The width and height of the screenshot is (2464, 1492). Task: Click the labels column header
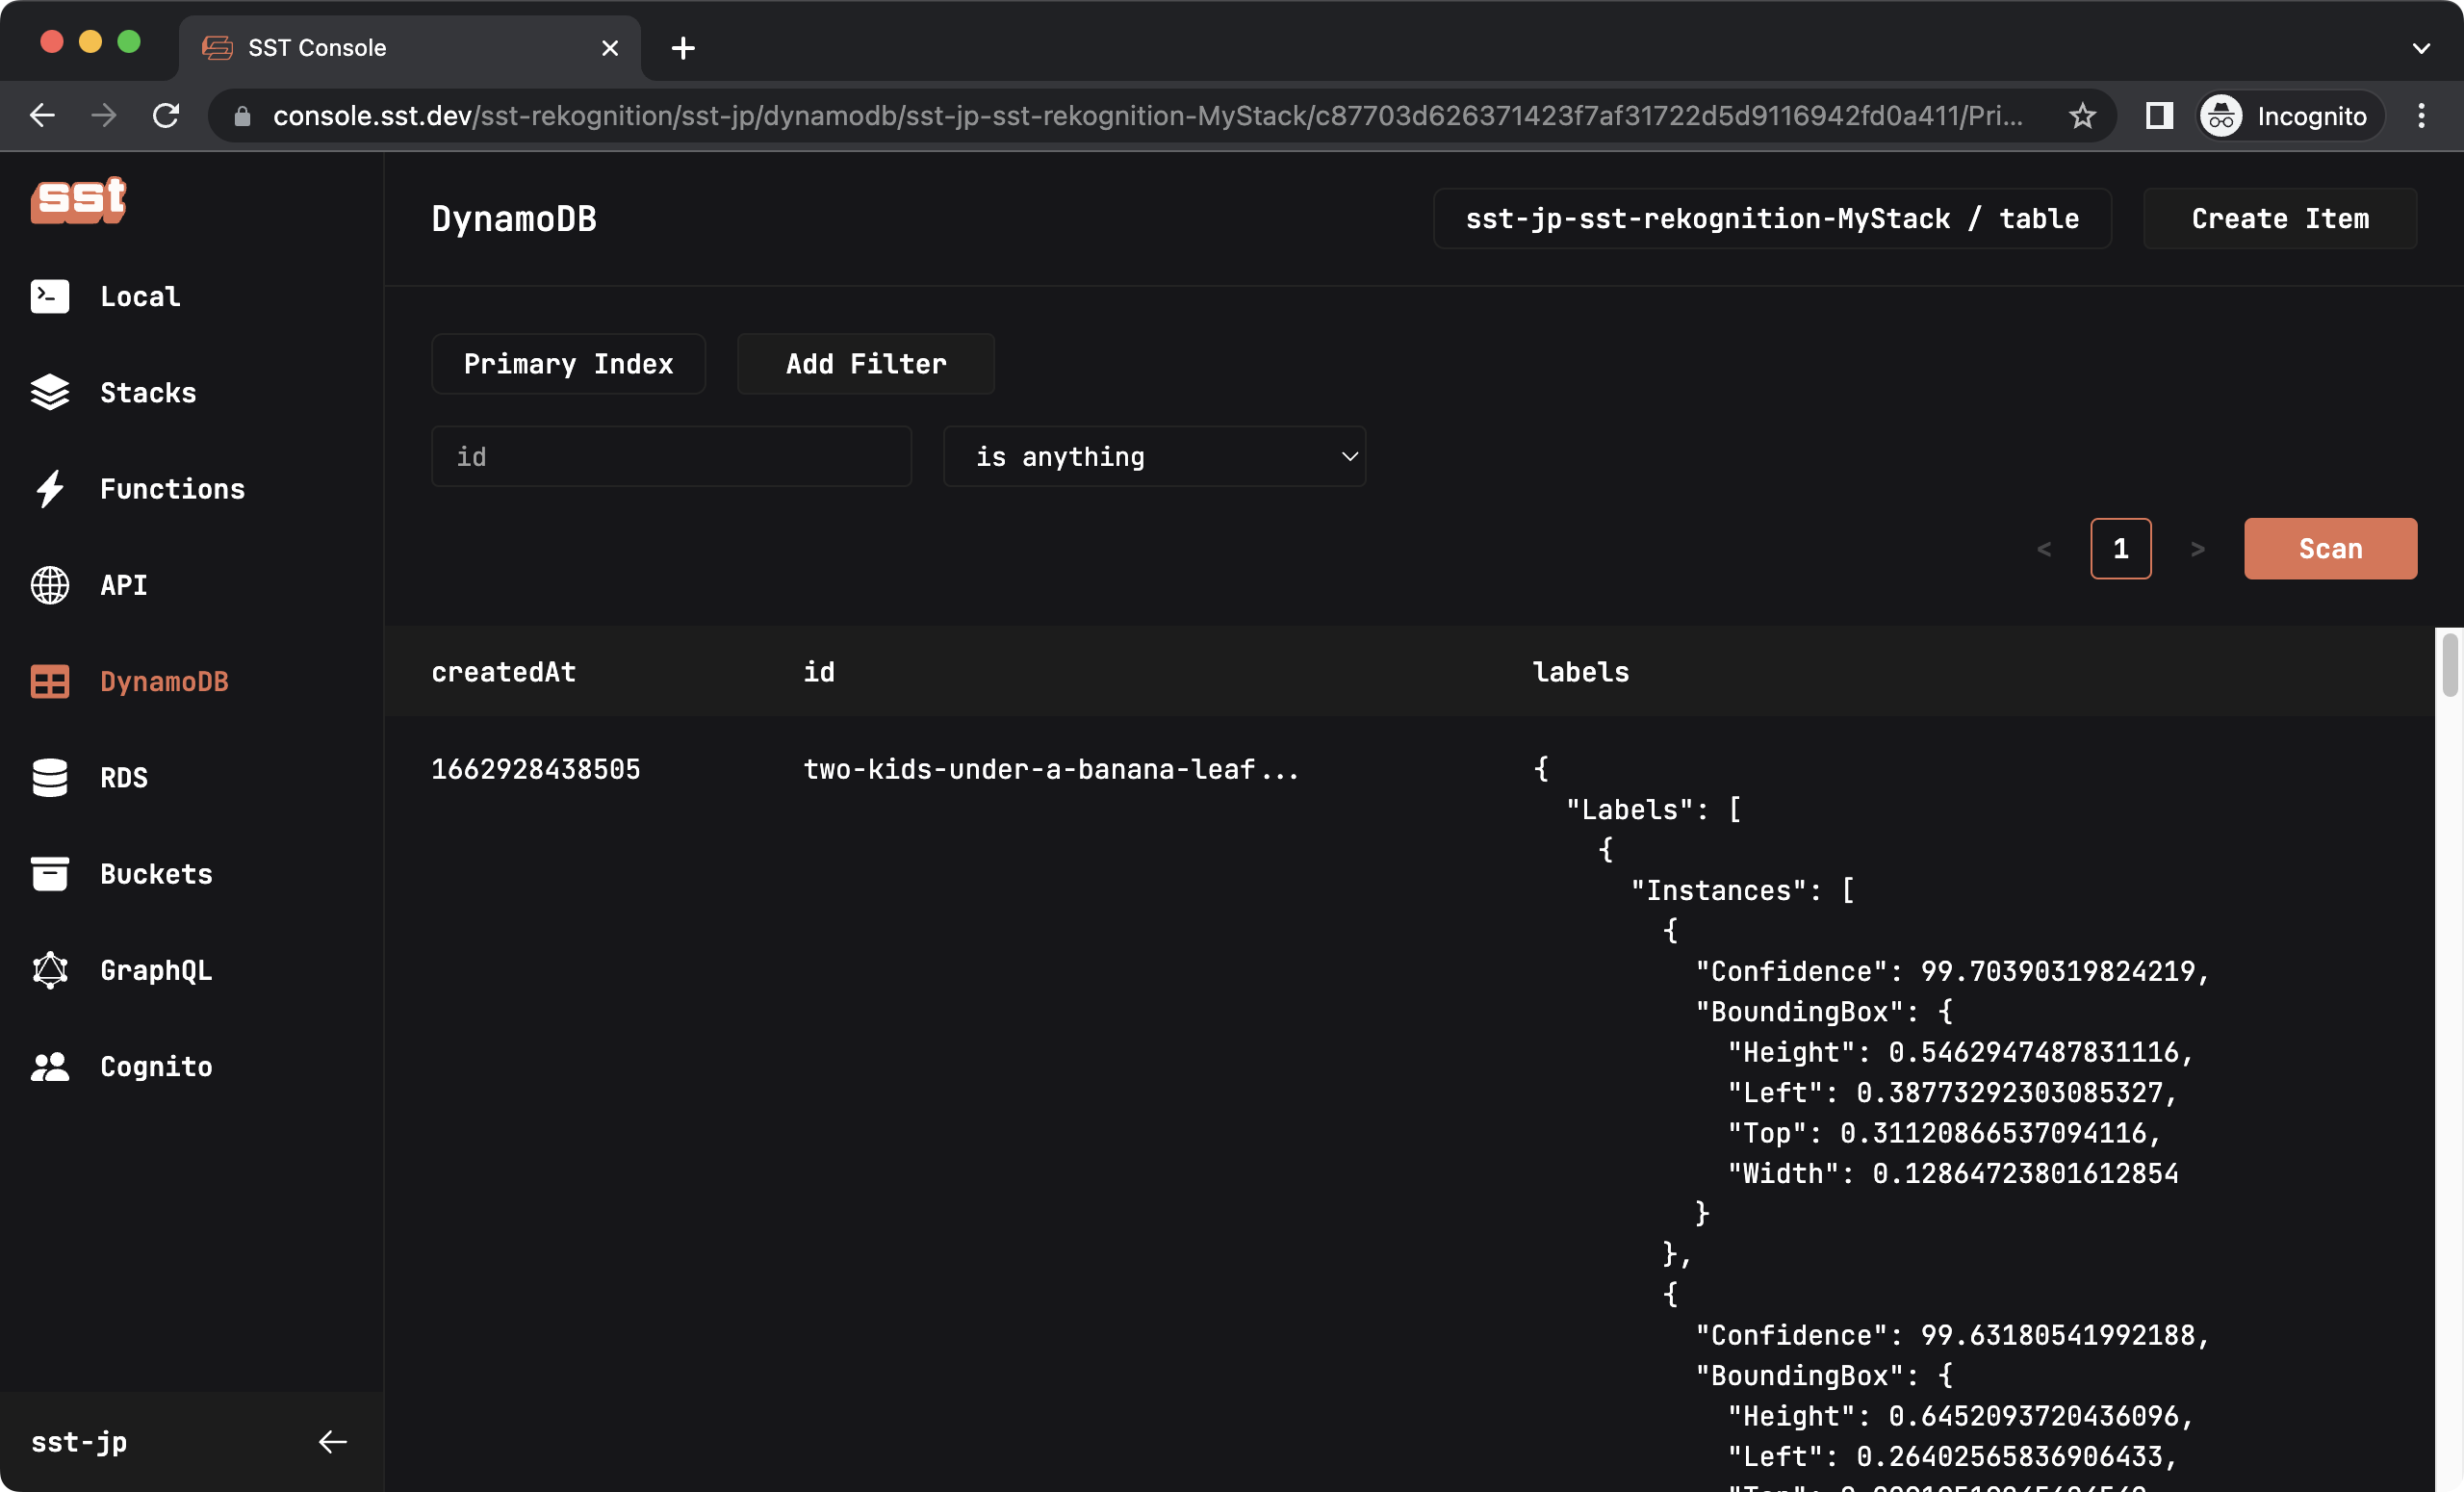1581,671
